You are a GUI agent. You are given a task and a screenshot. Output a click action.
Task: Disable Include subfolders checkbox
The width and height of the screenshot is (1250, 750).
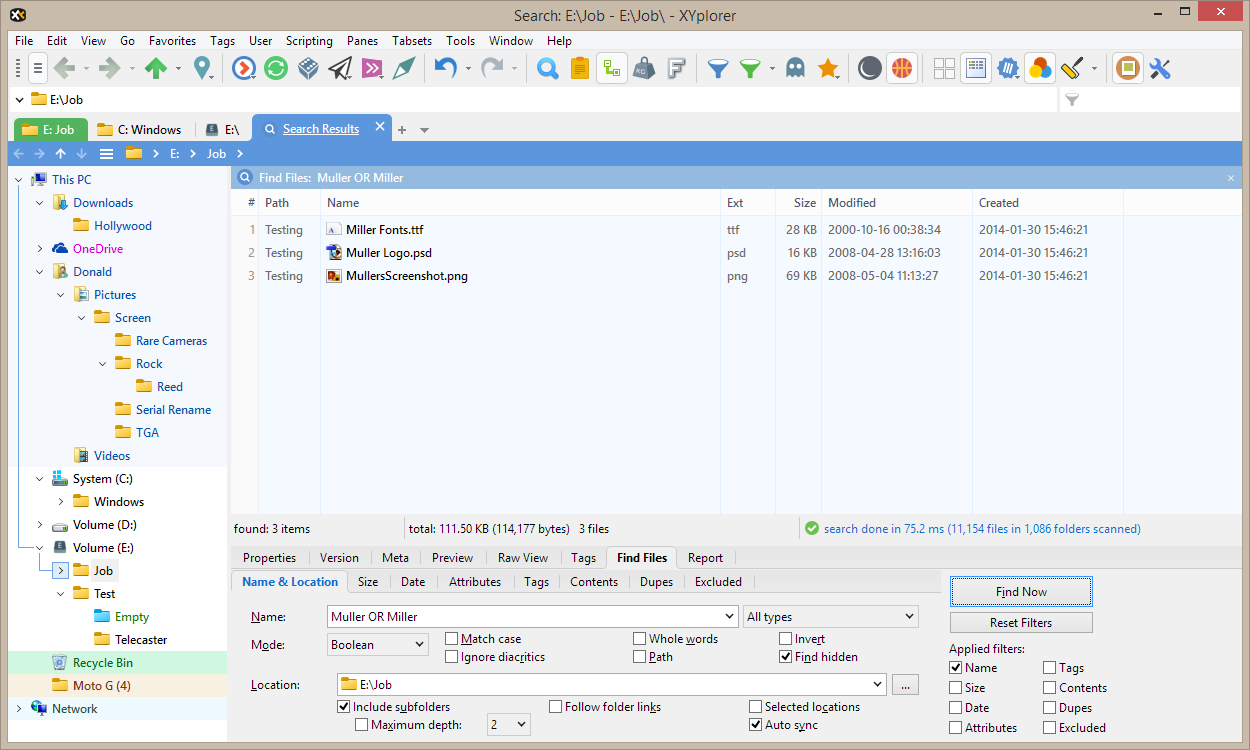point(344,707)
